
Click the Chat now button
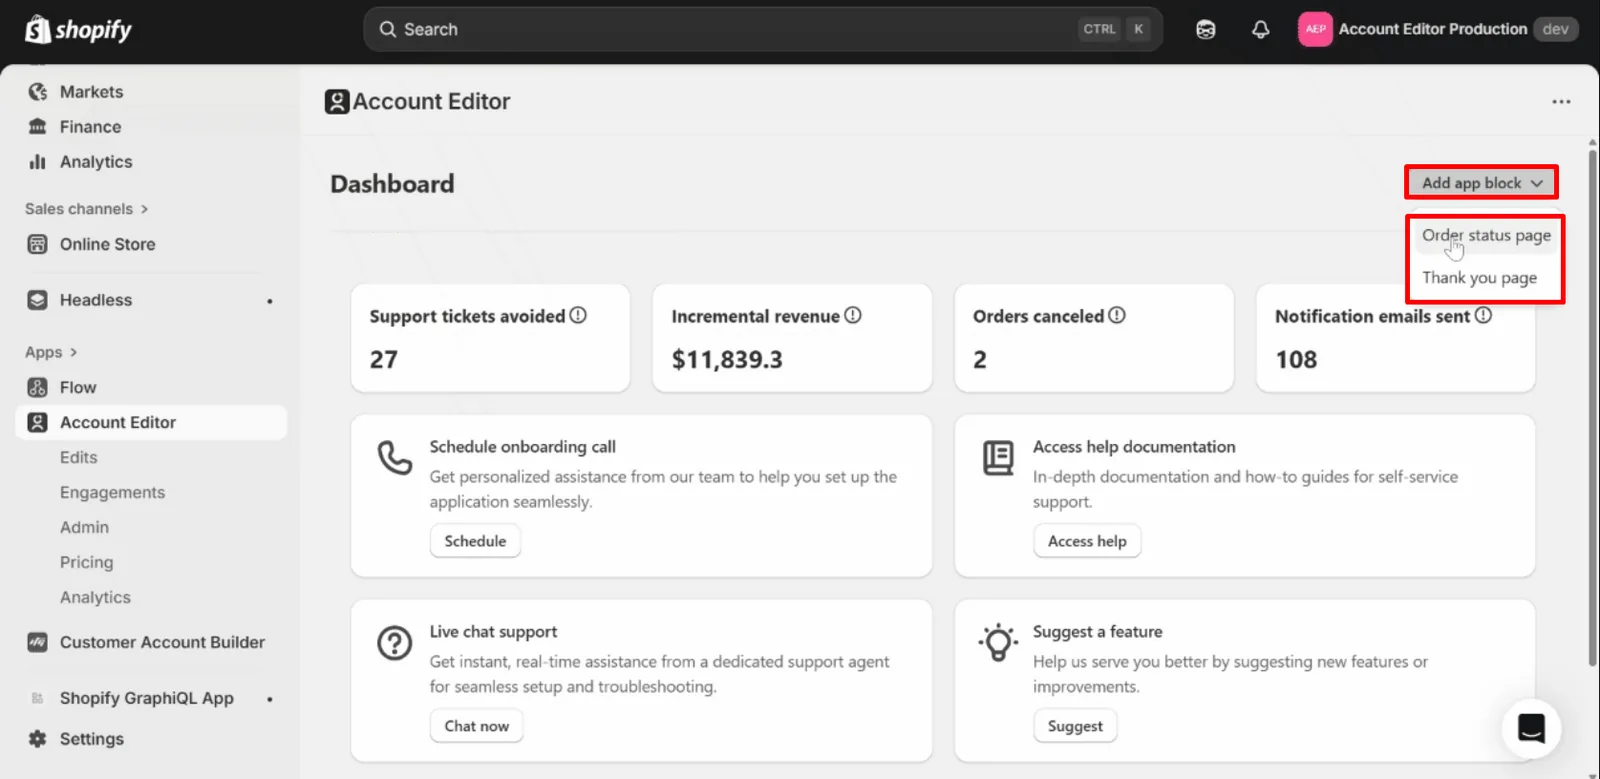(x=476, y=726)
